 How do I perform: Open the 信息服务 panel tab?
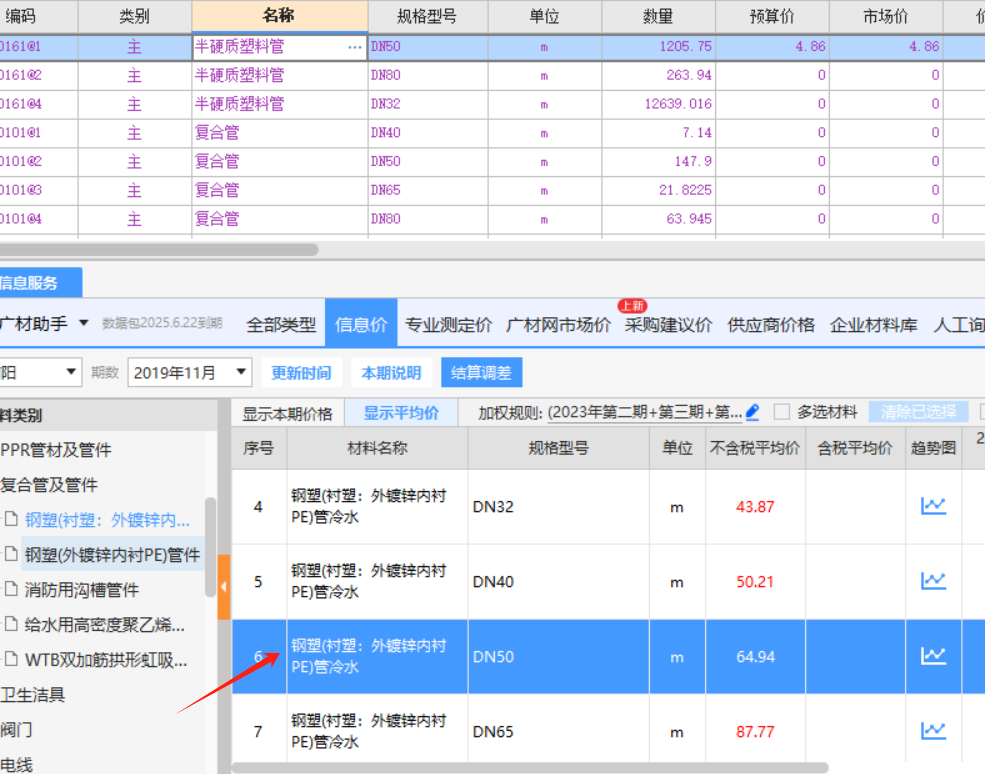40,282
